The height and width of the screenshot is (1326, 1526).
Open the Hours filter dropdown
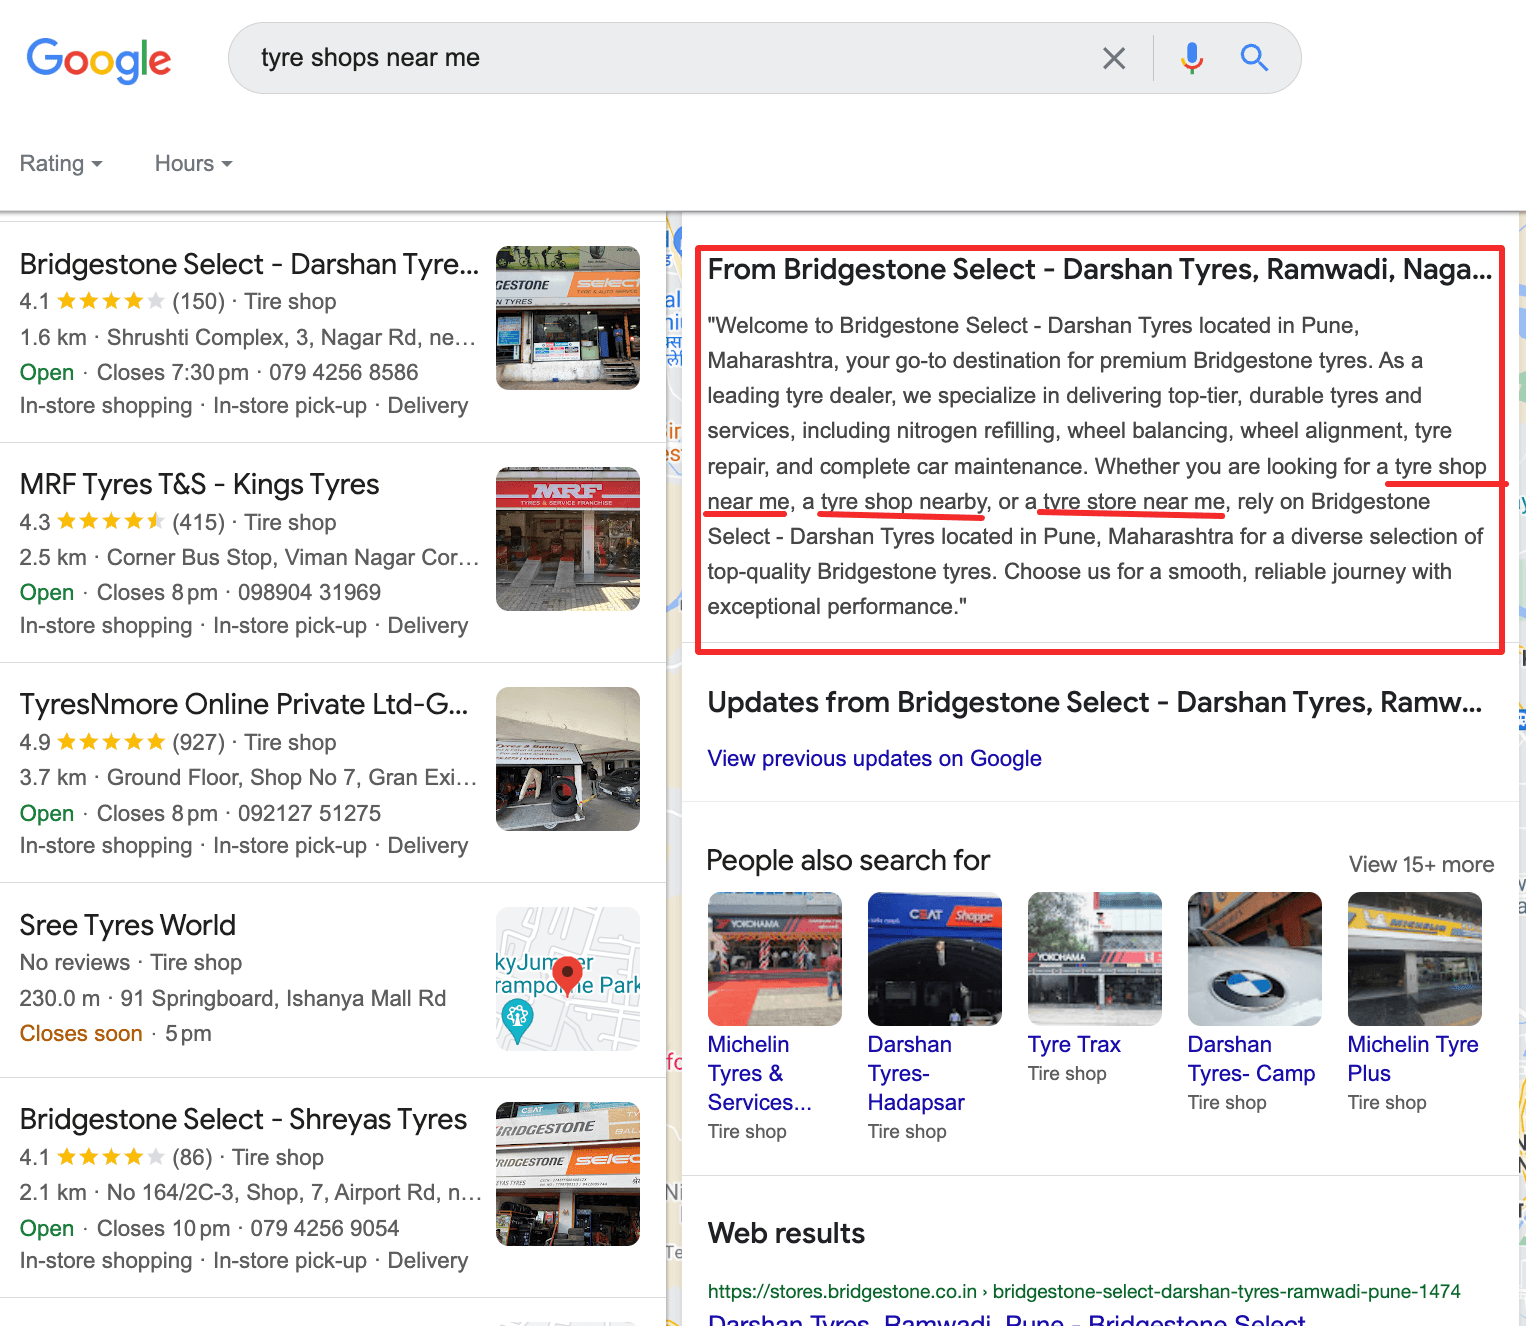click(192, 163)
